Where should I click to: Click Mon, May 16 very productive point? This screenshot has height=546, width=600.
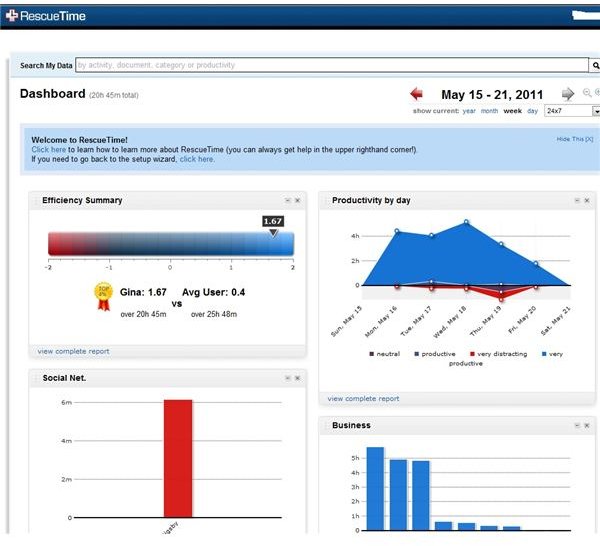(397, 231)
